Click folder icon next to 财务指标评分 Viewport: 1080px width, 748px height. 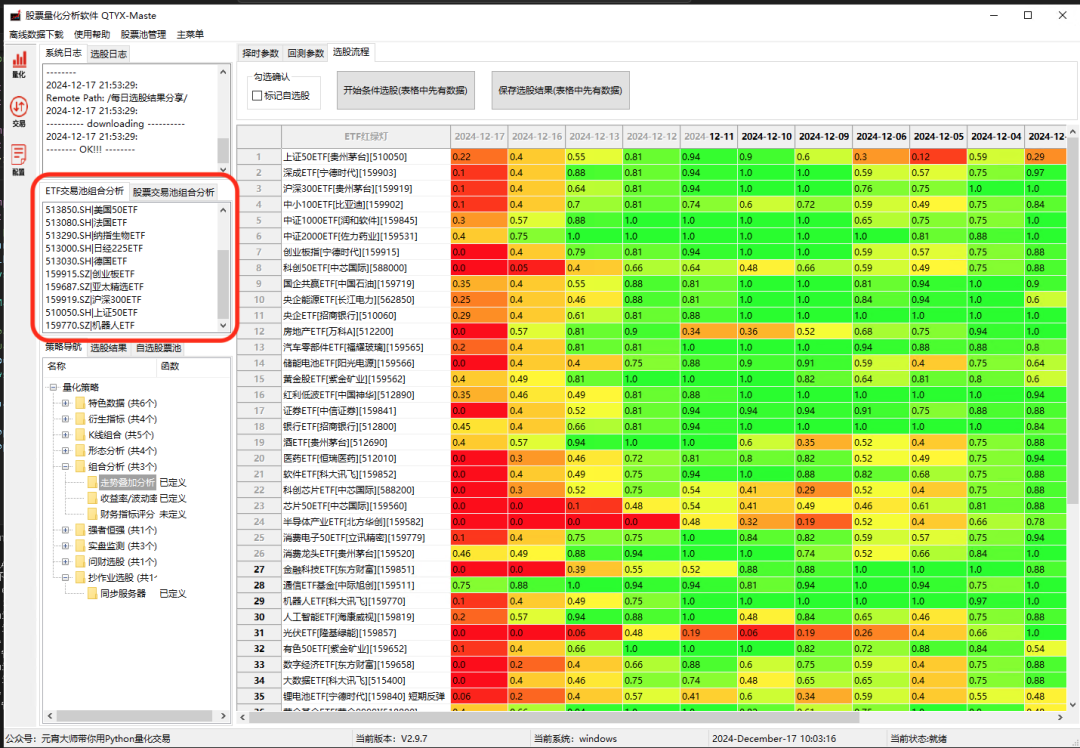(x=92, y=514)
